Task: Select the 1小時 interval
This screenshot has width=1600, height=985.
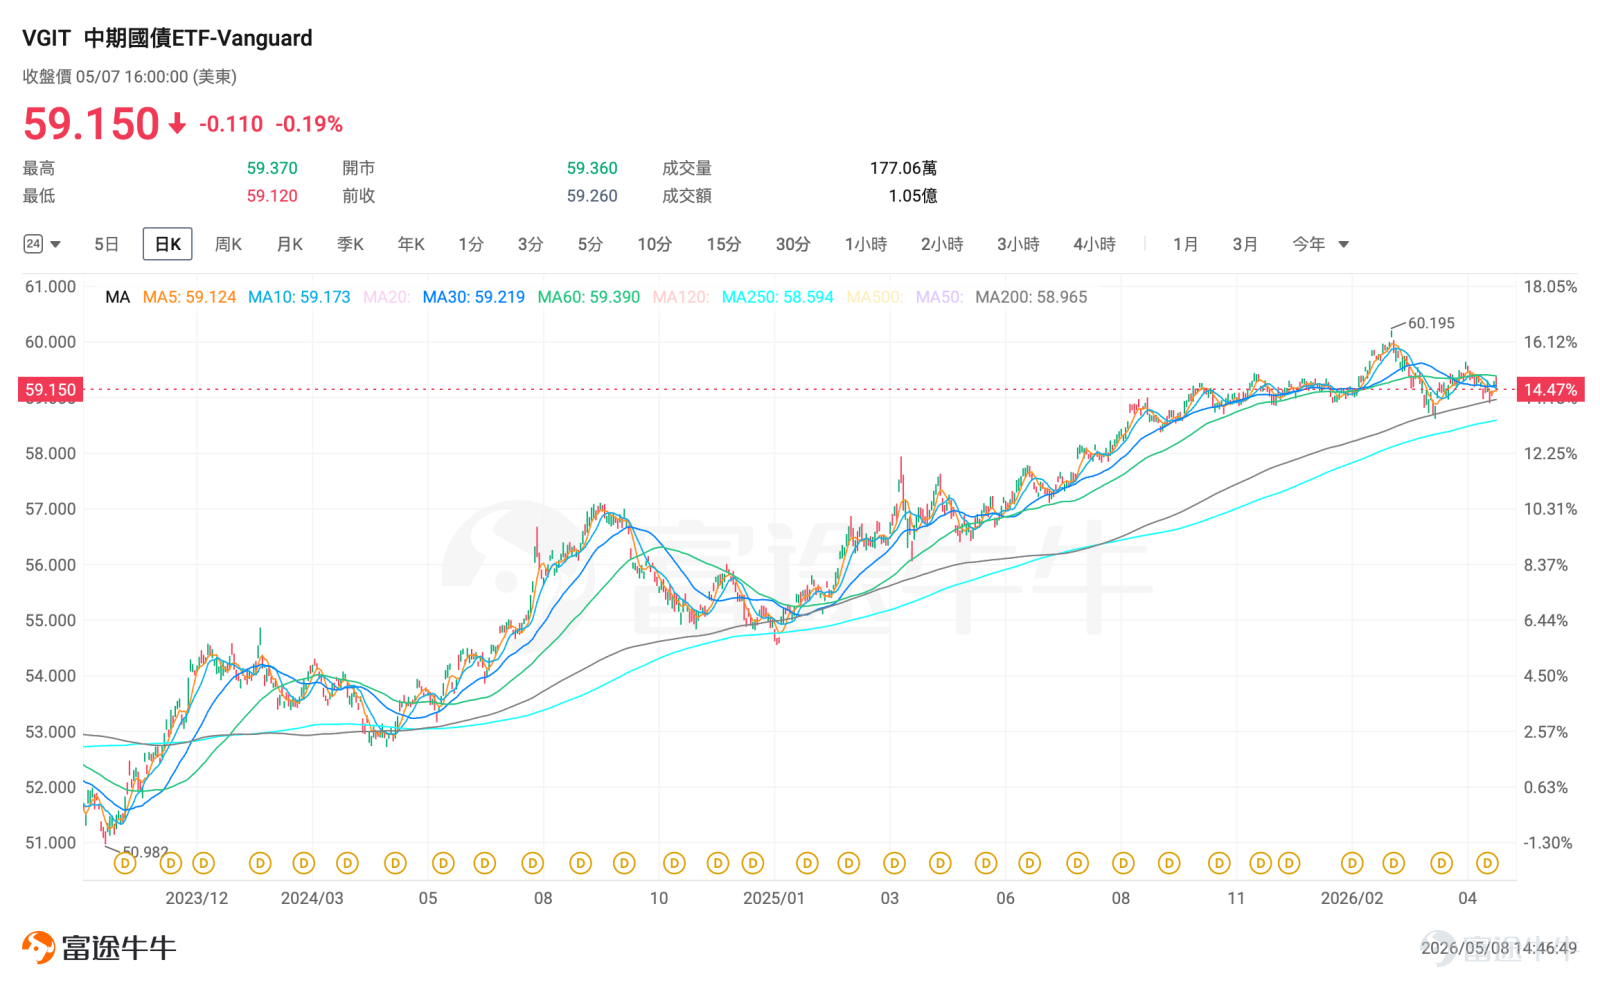Action: 866,244
